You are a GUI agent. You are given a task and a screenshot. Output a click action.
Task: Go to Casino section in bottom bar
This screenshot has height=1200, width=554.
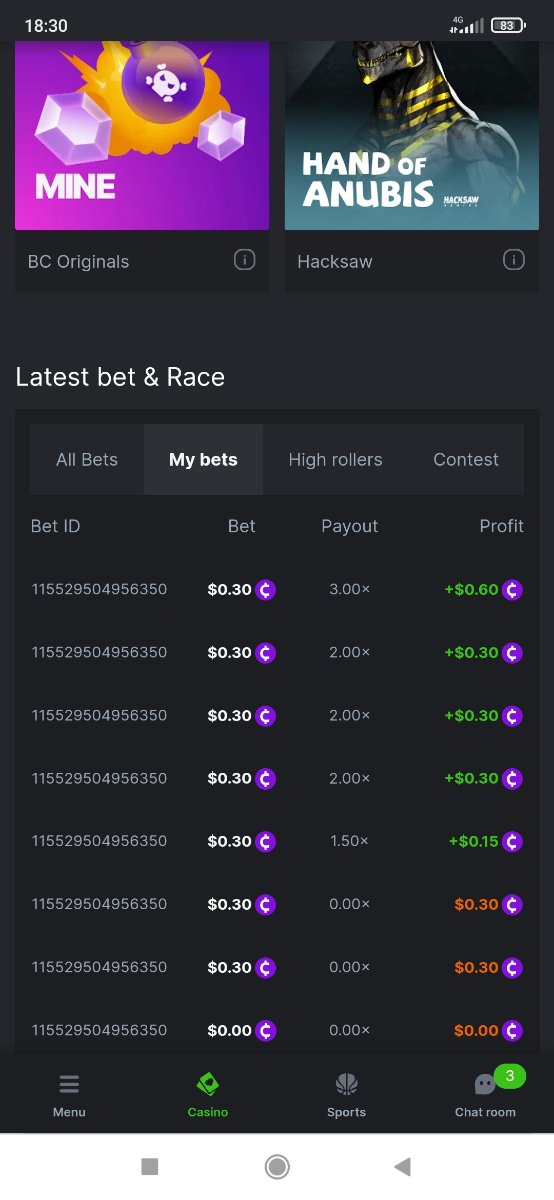click(x=208, y=1095)
